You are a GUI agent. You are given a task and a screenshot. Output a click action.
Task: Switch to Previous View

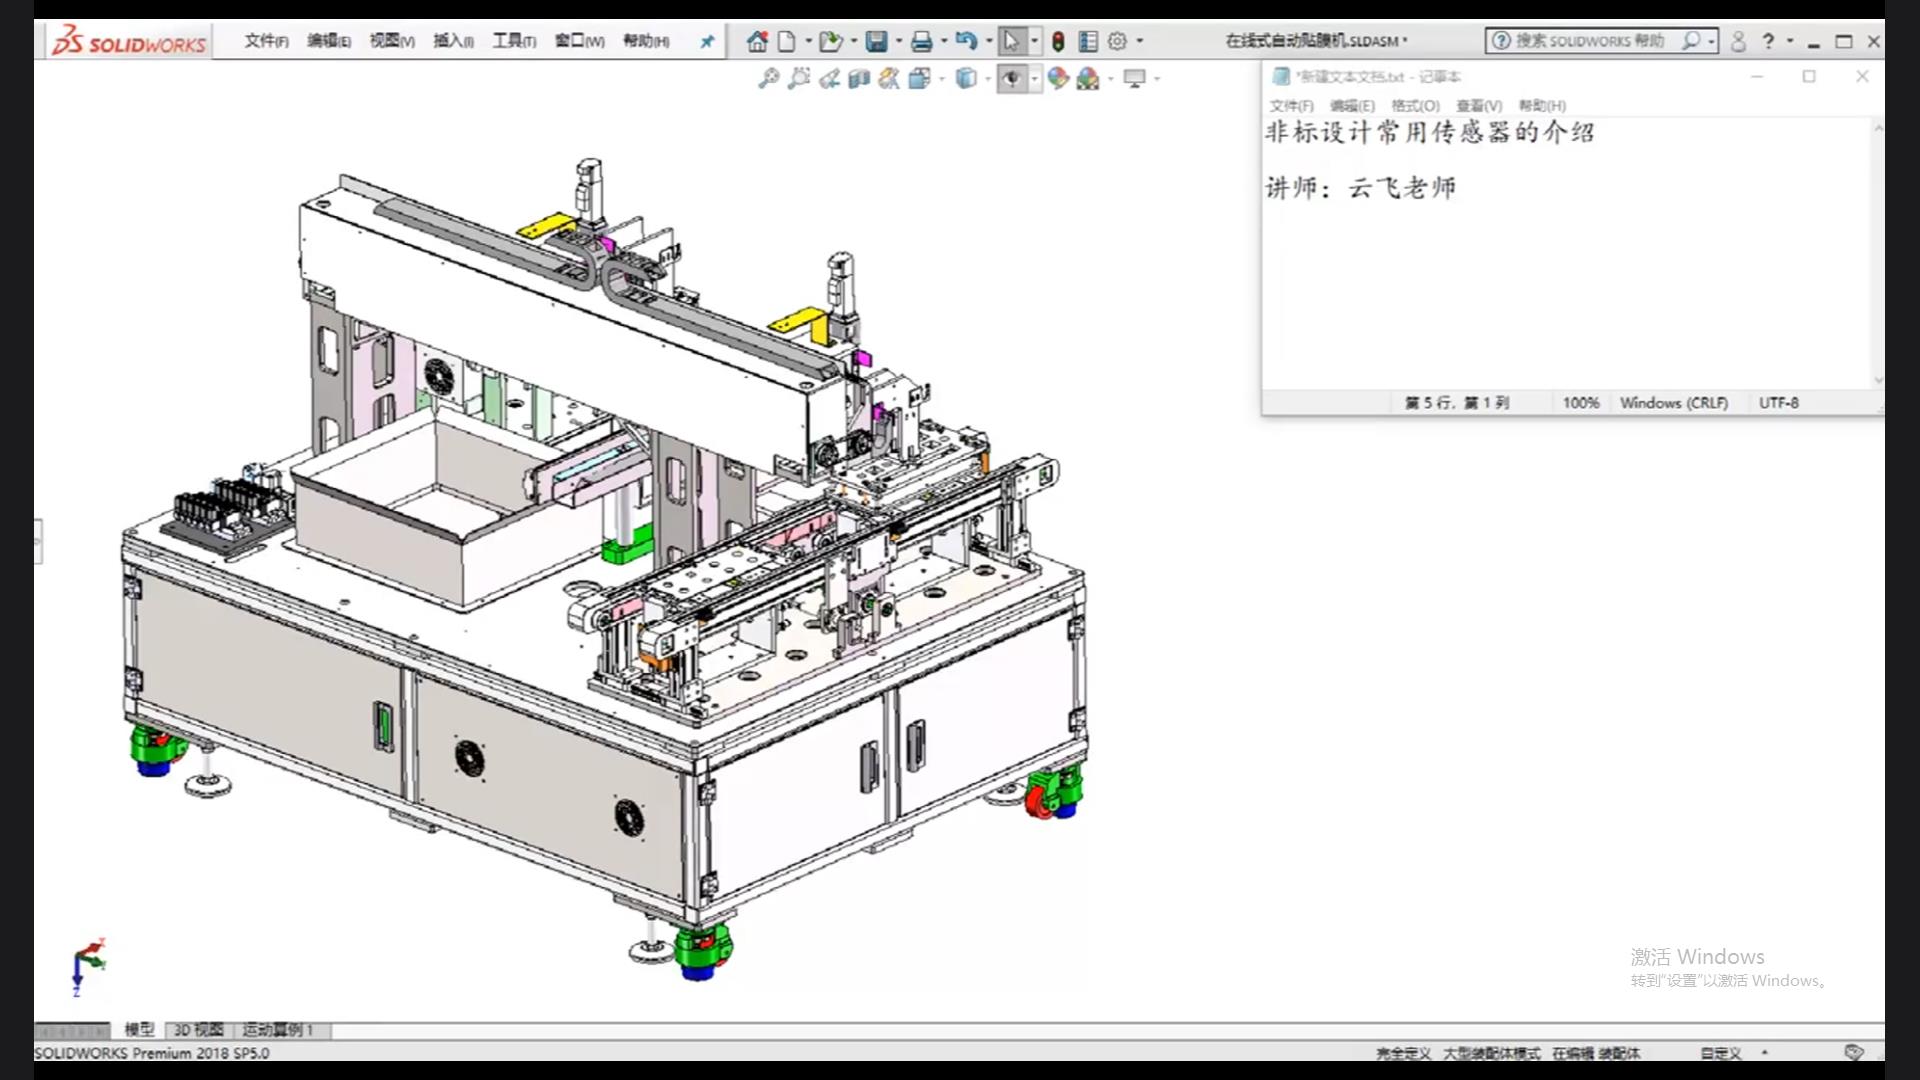click(829, 78)
